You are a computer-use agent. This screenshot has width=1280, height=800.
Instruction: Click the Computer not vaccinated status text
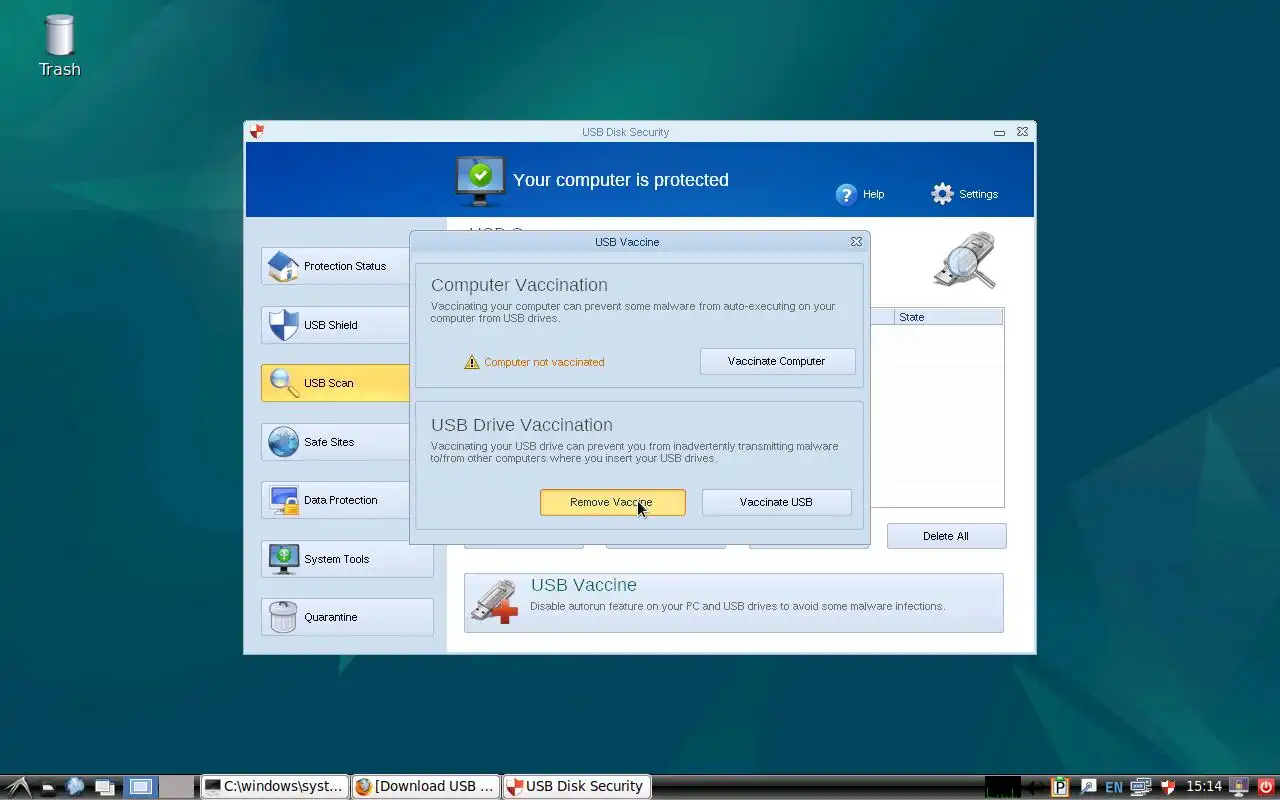[544, 362]
